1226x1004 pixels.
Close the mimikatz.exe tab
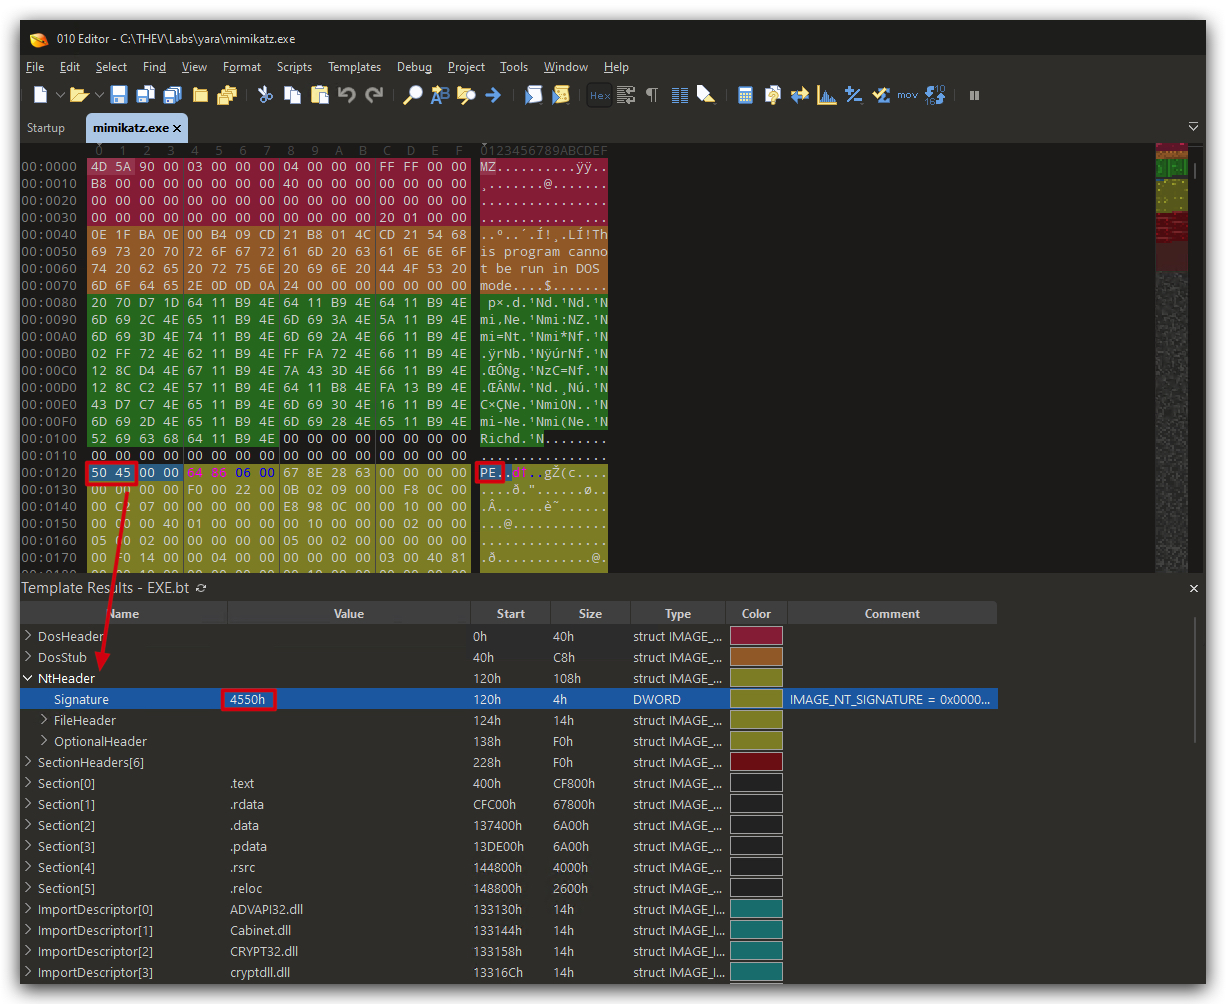point(177,129)
